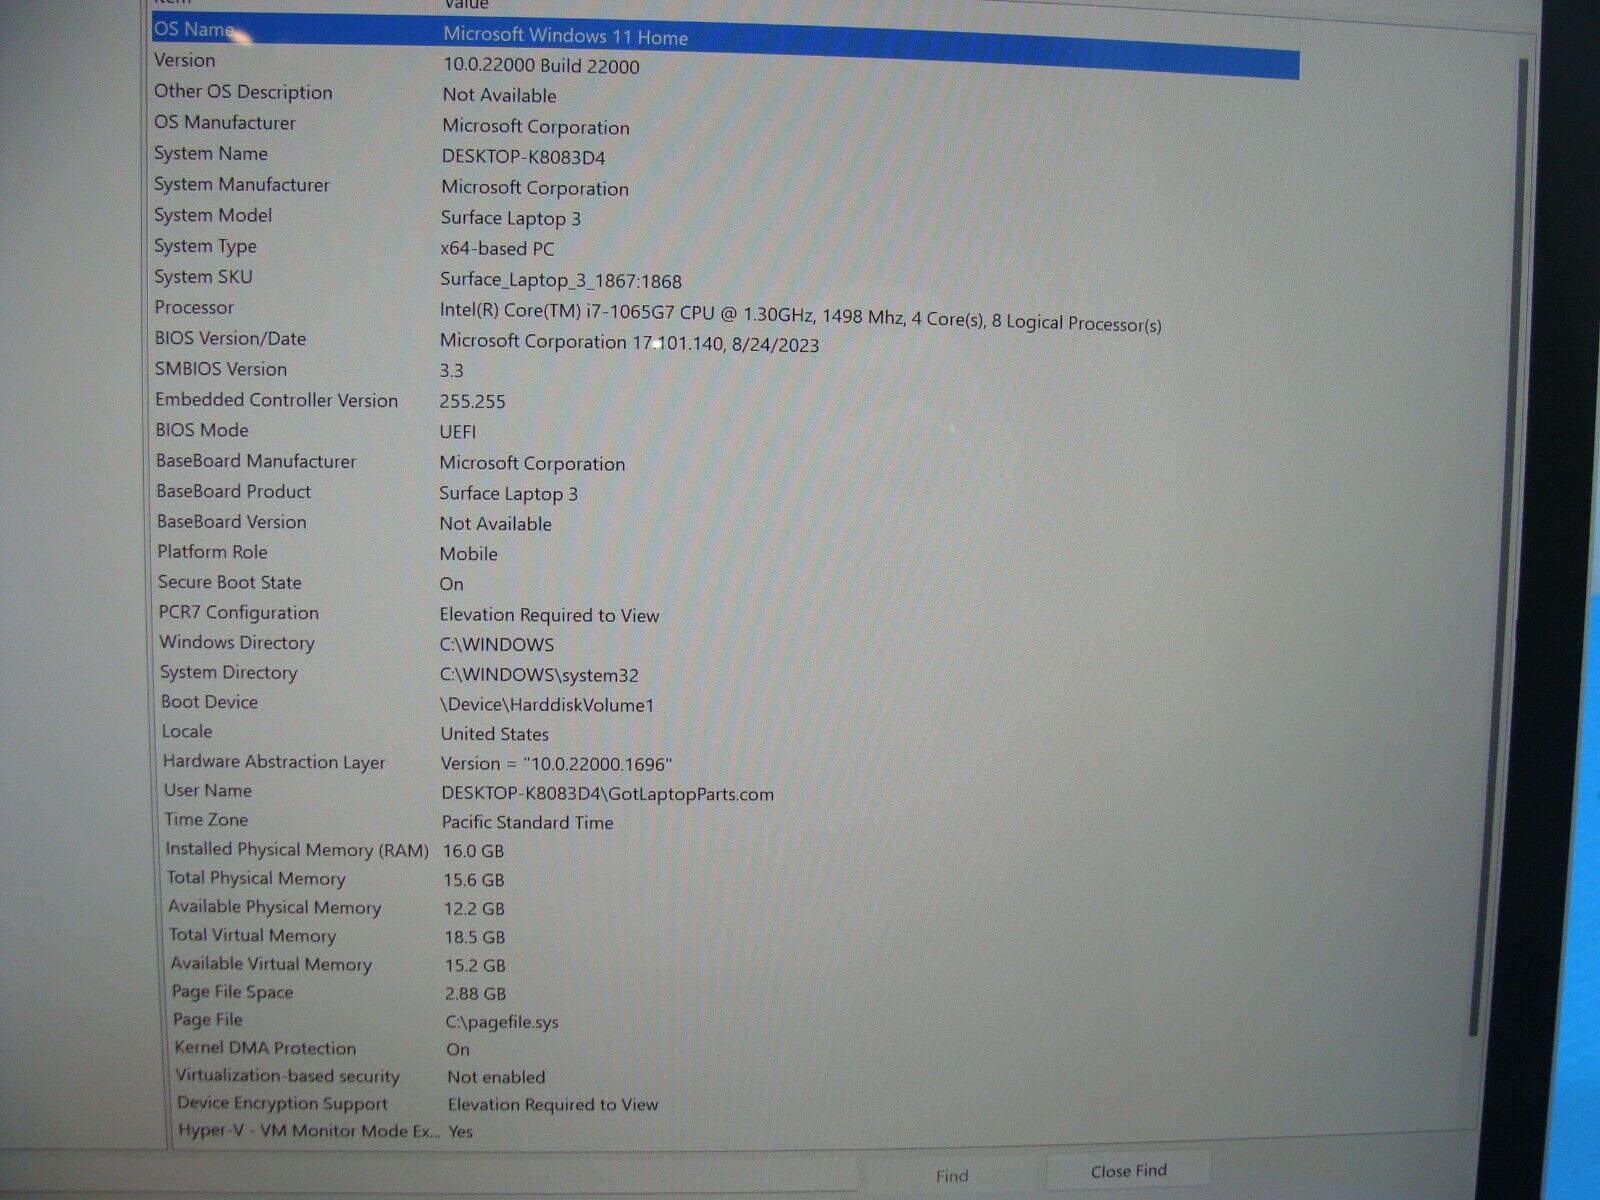Image resolution: width=1600 pixels, height=1200 pixels.
Task: Click the x64-based PC value
Action: tap(497, 249)
